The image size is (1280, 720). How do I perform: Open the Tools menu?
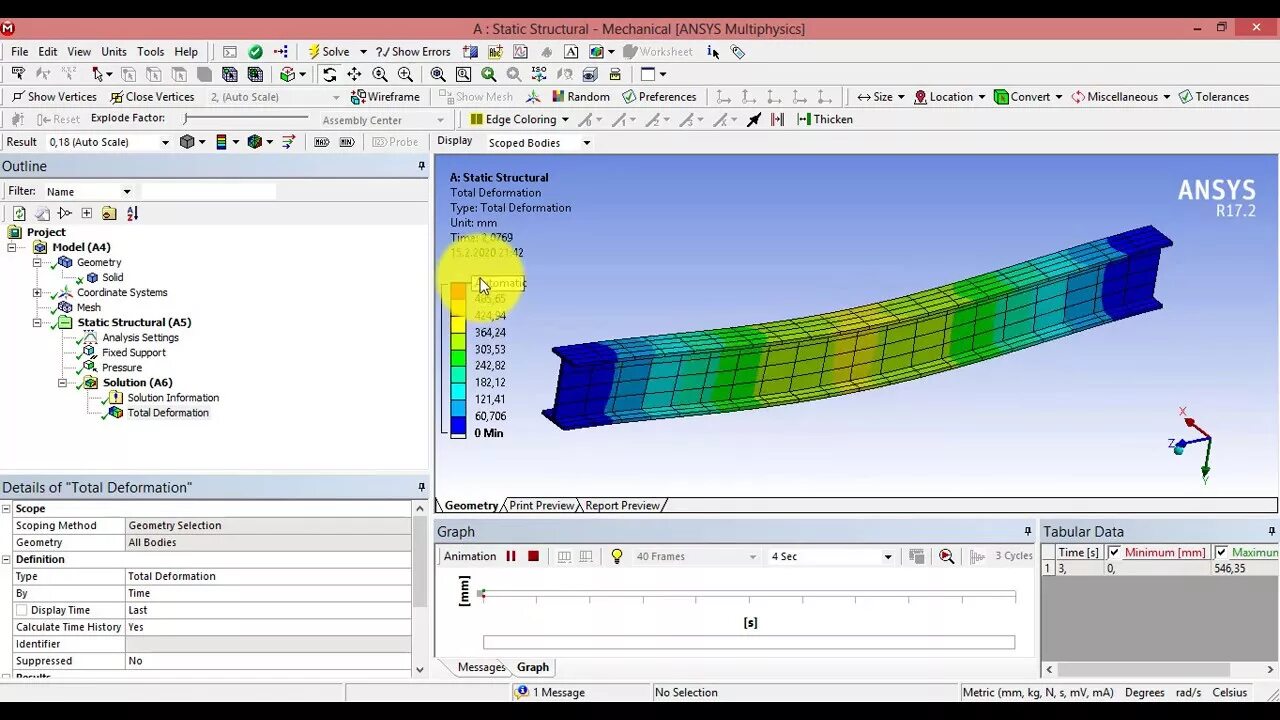click(151, 52)
